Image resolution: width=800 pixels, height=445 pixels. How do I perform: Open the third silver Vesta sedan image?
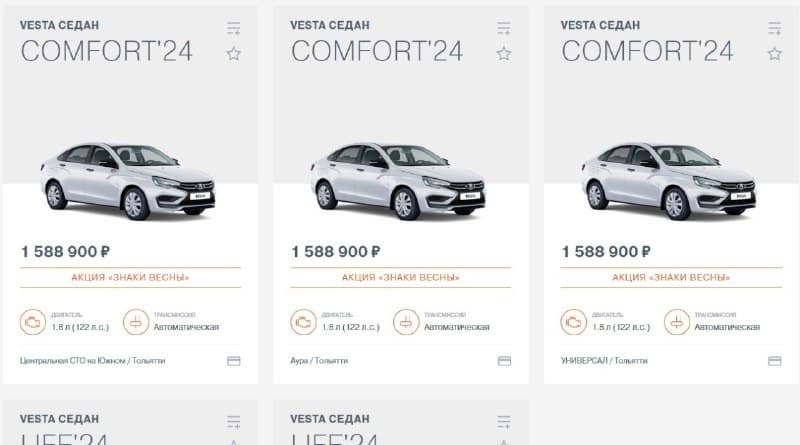point(668,181)
